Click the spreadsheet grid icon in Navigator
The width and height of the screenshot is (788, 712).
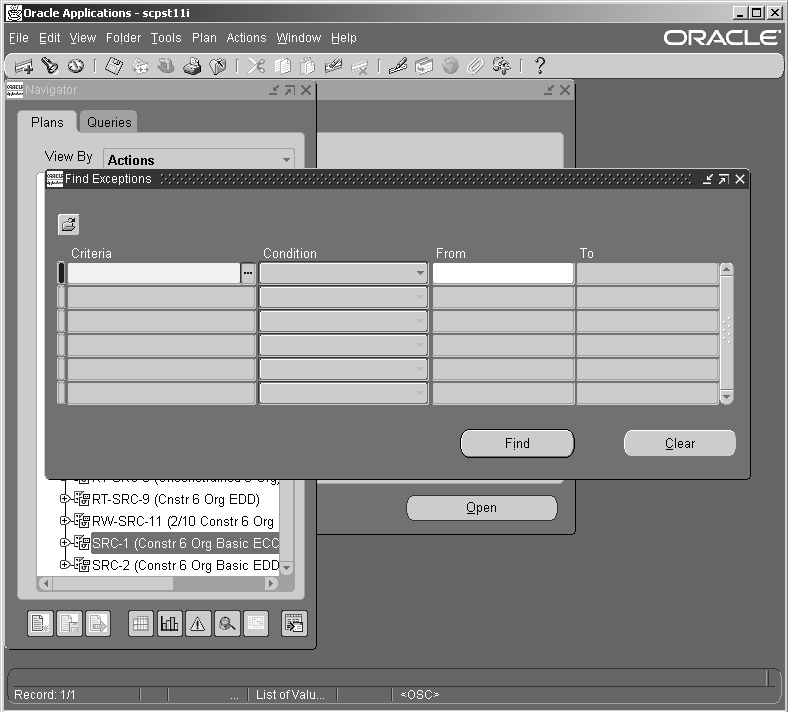[x=141, y=624]
